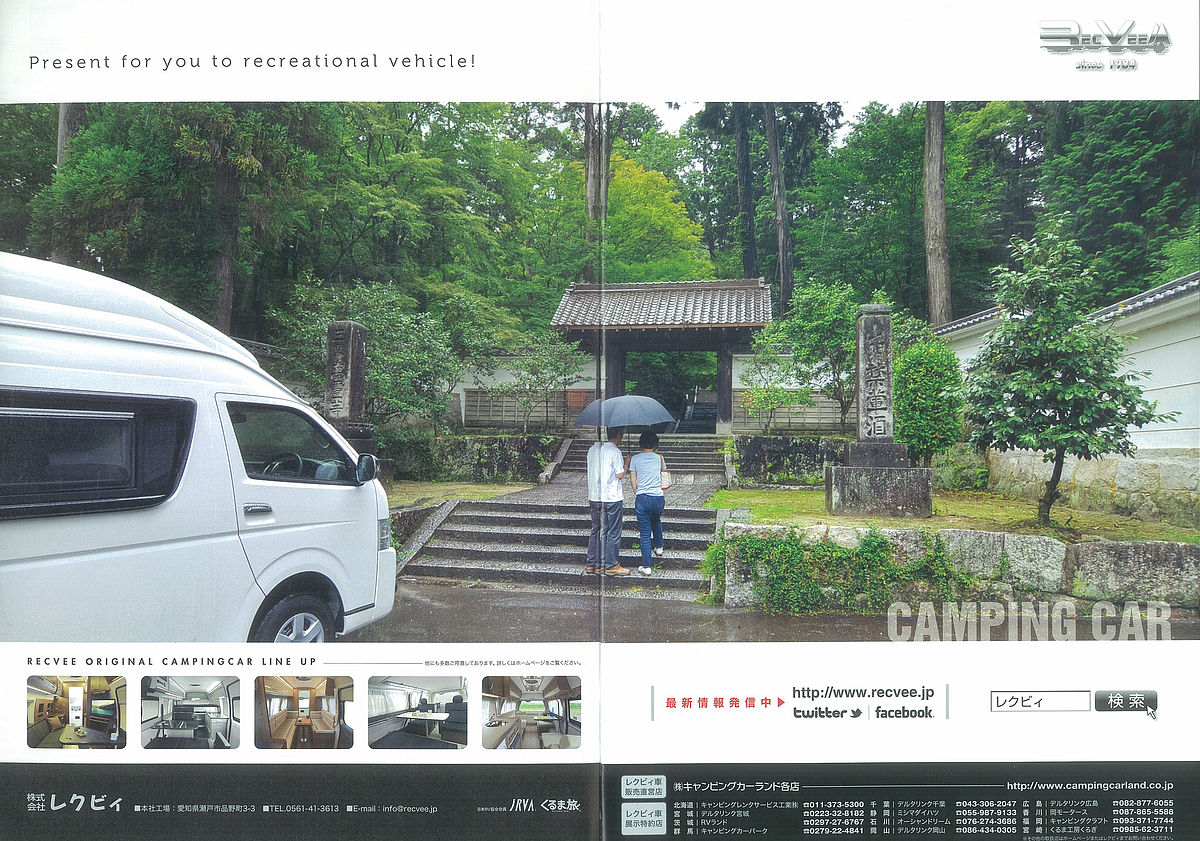This screenshot has width=1200, height=841.
Task: Click the RecVee logo in the header
Action: tap(1104, 37)
